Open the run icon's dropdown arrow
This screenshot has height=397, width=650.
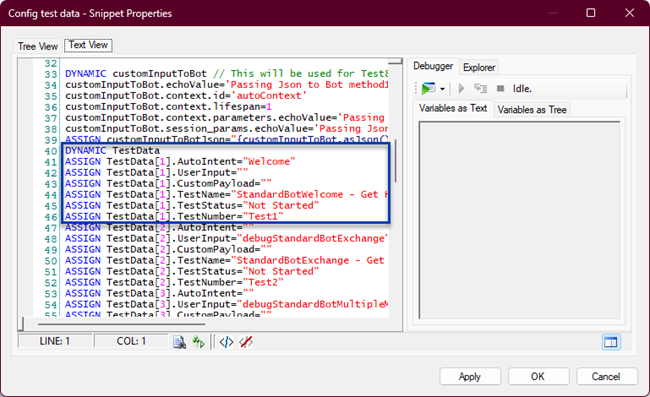(442, 89)
